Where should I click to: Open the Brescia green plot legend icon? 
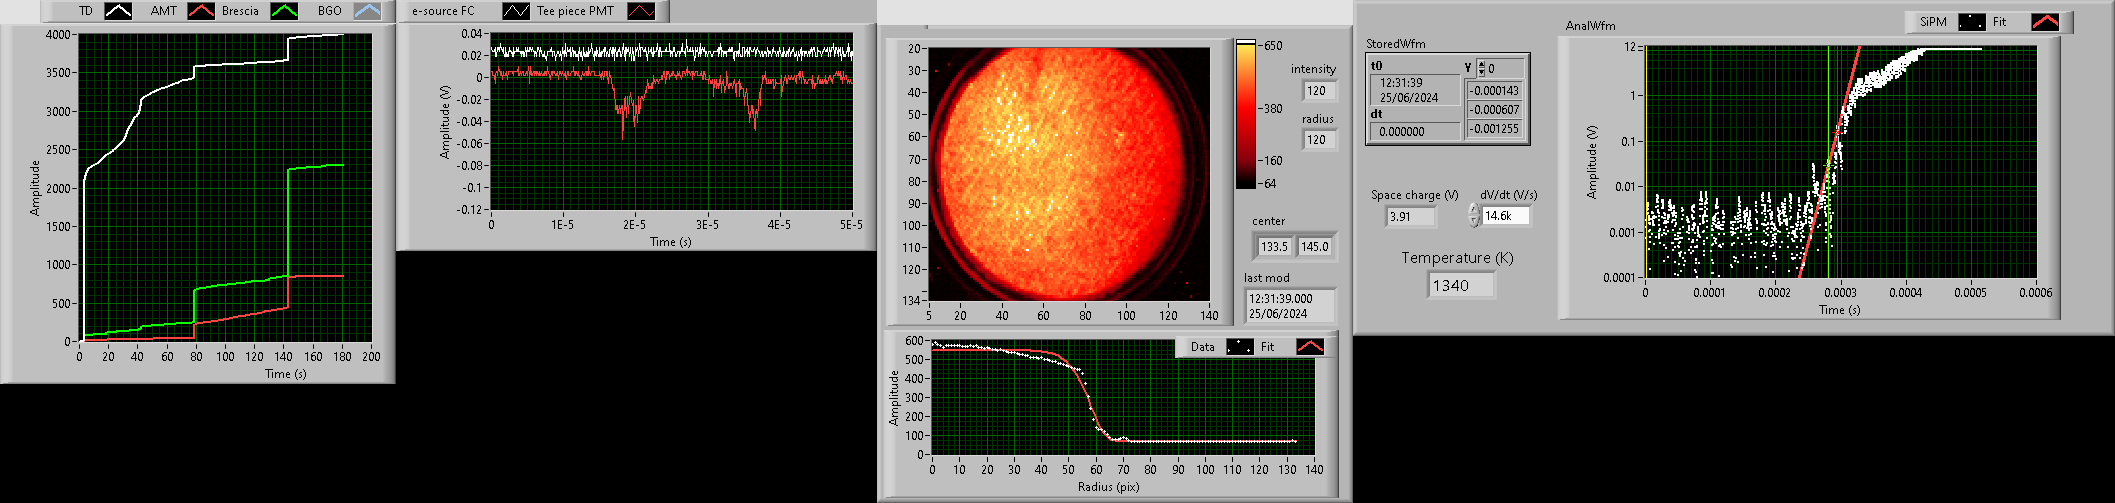285,11
